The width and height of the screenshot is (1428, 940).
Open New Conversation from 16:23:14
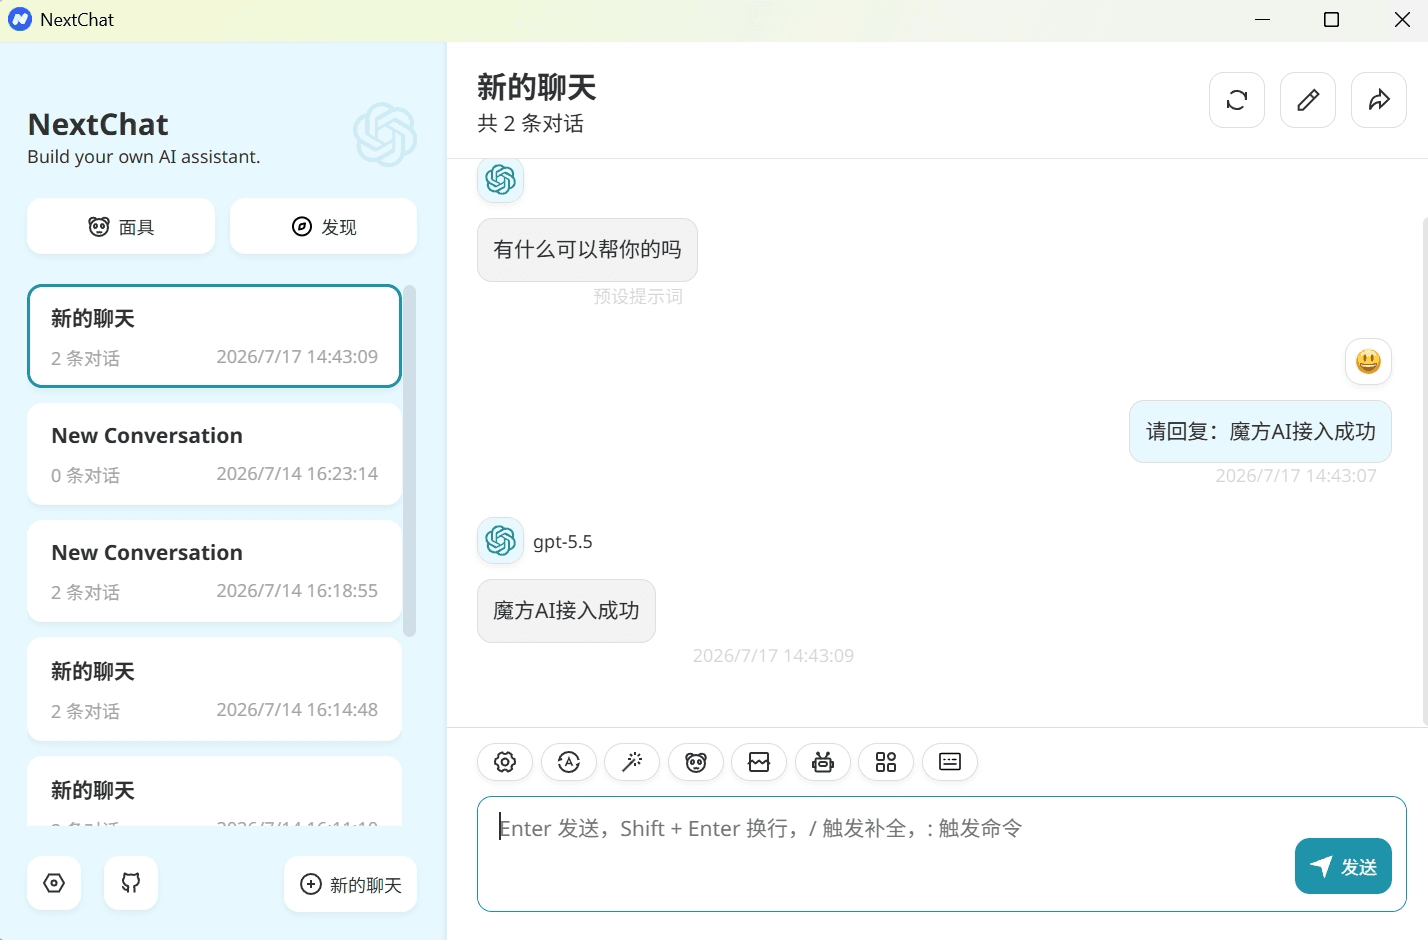[214, 454]
